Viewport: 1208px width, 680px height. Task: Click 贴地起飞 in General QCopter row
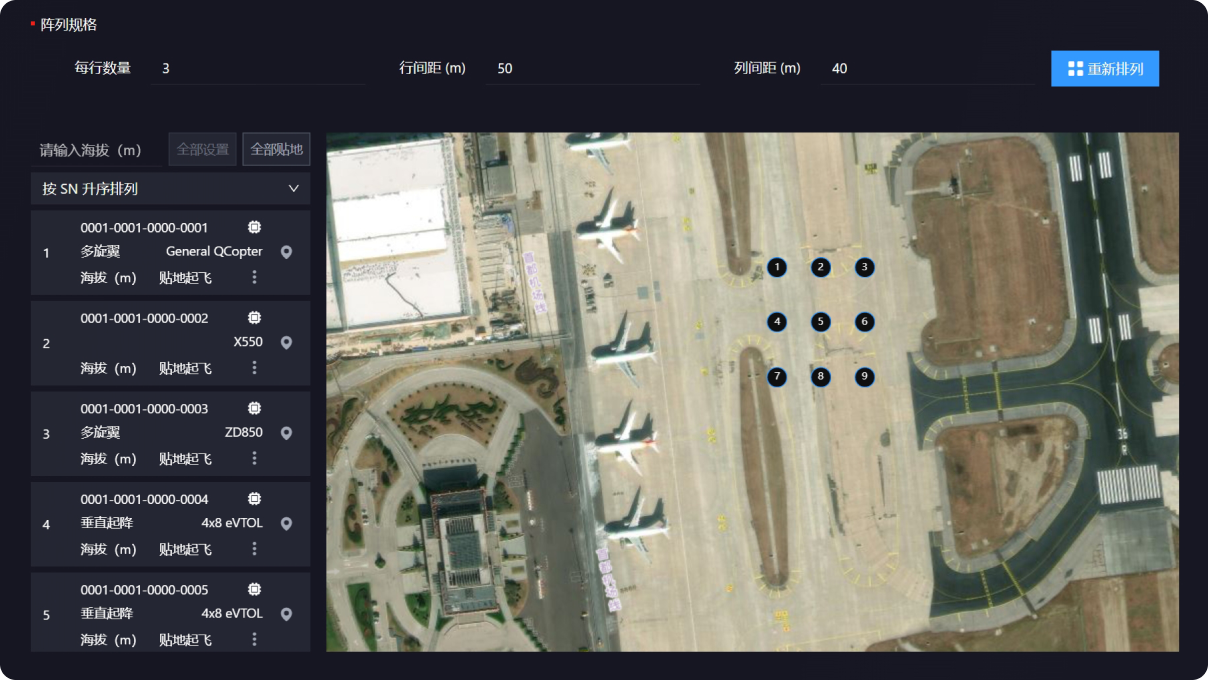click(186, 277)
